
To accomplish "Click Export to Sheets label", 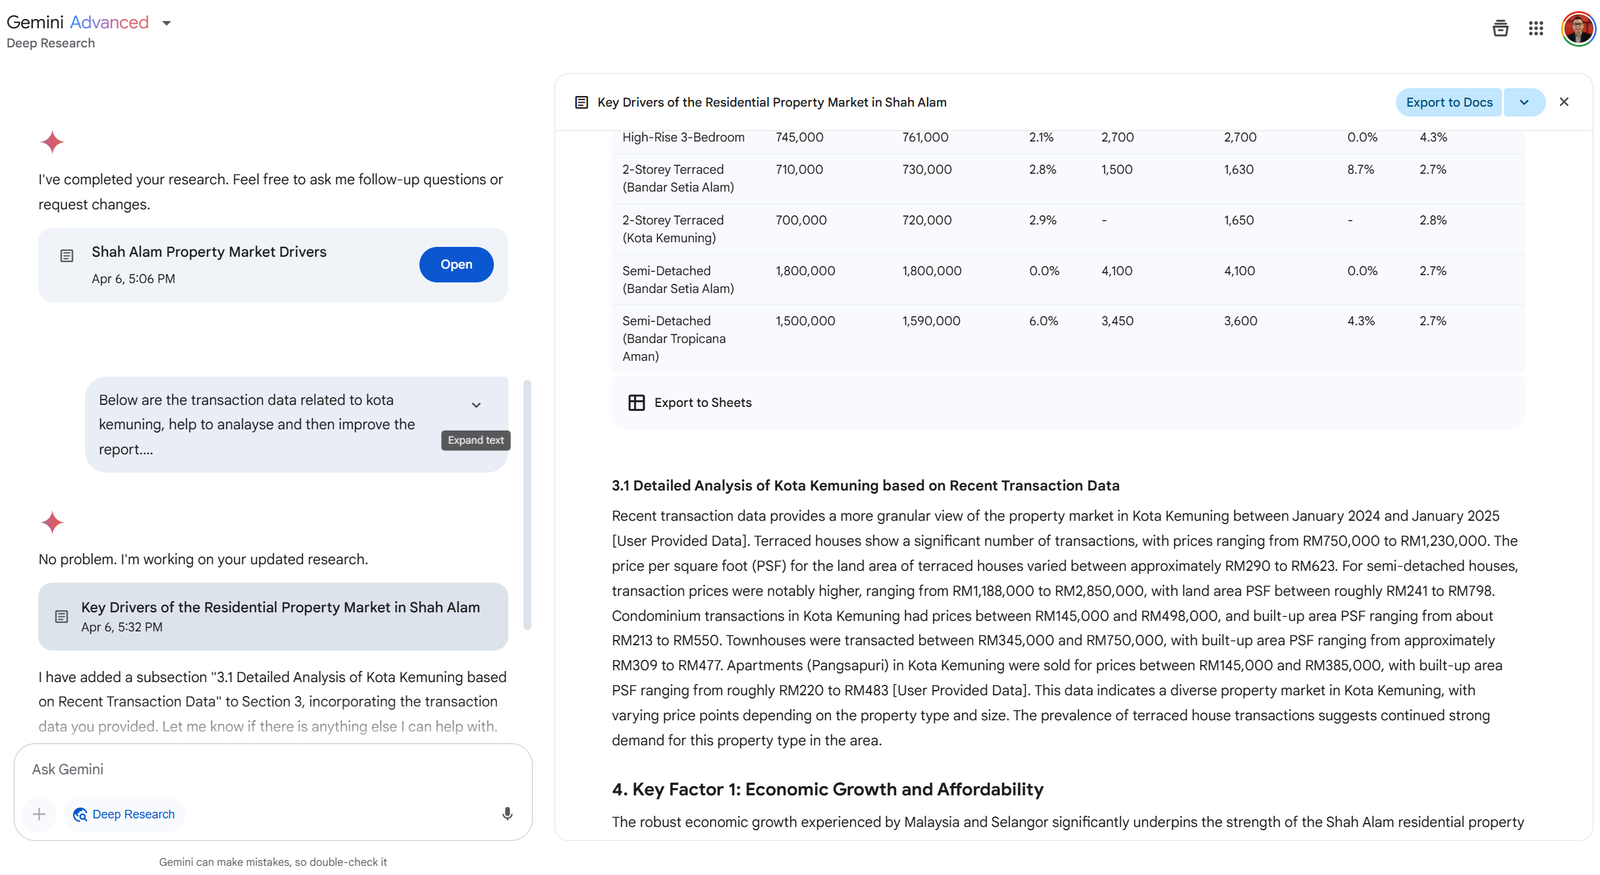I will pos(703,403).
